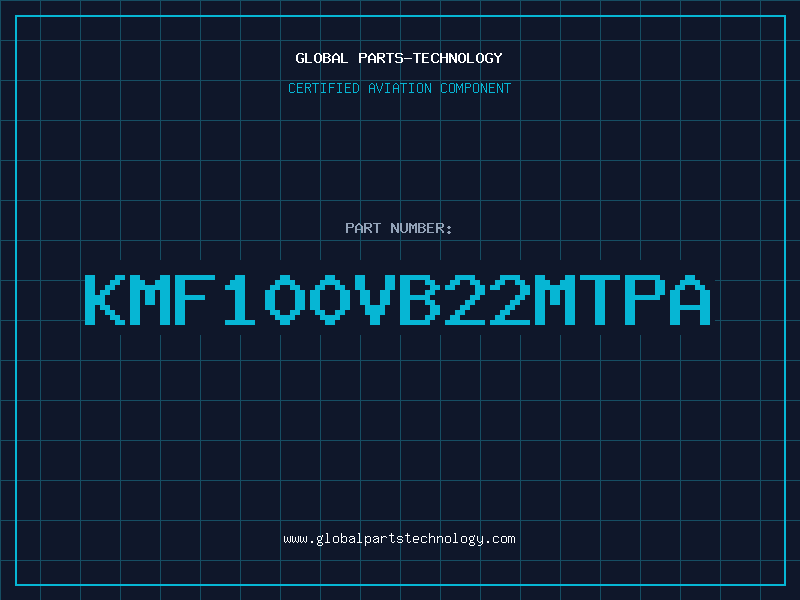Select the 'CERTIFIED AVIATION COMPONENT' subtitle
800x600 pixels.
click(x=399, y=88)
